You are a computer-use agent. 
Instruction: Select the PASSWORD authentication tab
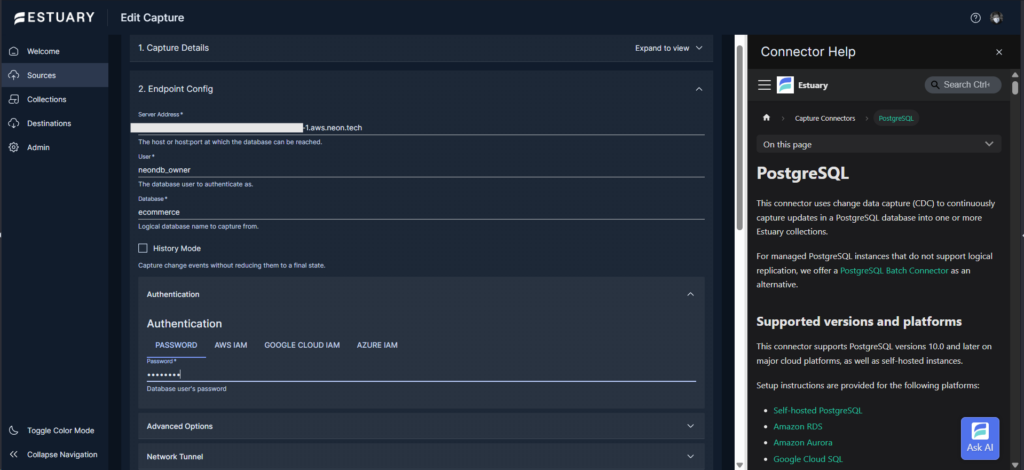point(176,345)
